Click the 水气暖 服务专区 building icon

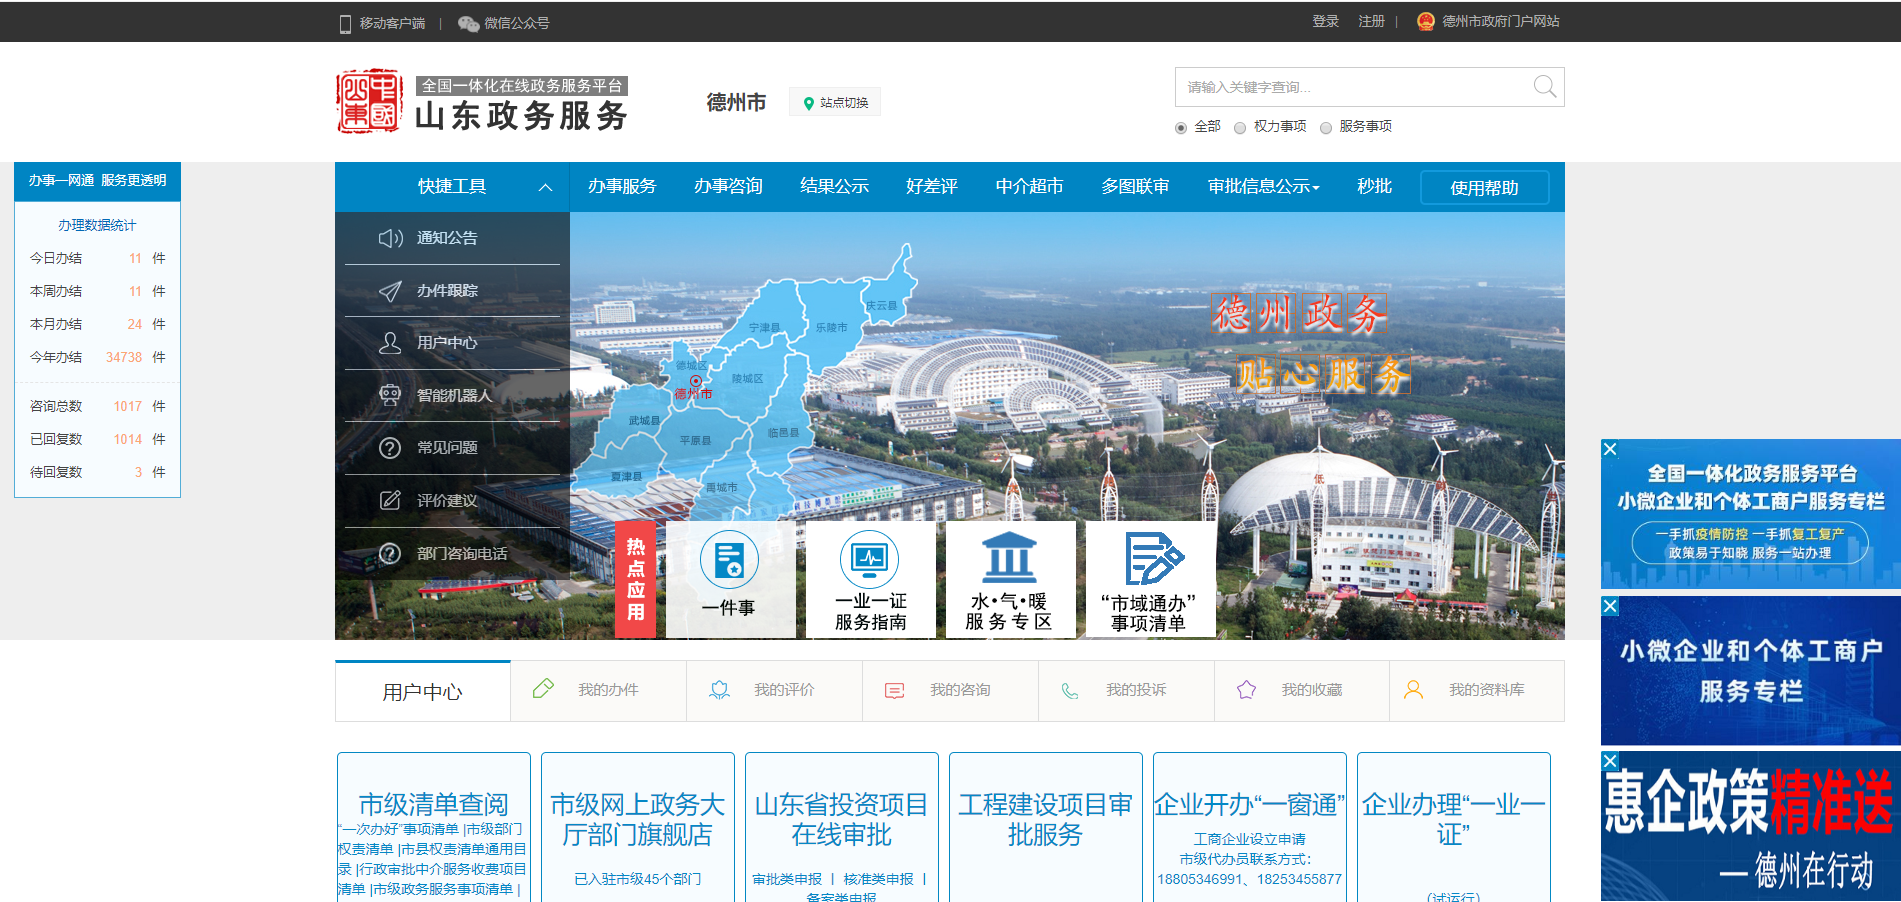(1009, 558)
